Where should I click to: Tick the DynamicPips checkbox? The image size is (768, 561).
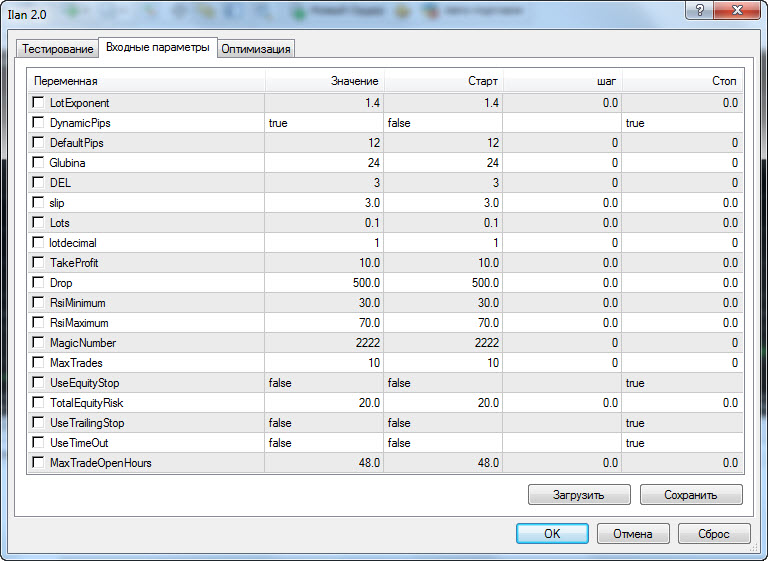click(38, 123)
